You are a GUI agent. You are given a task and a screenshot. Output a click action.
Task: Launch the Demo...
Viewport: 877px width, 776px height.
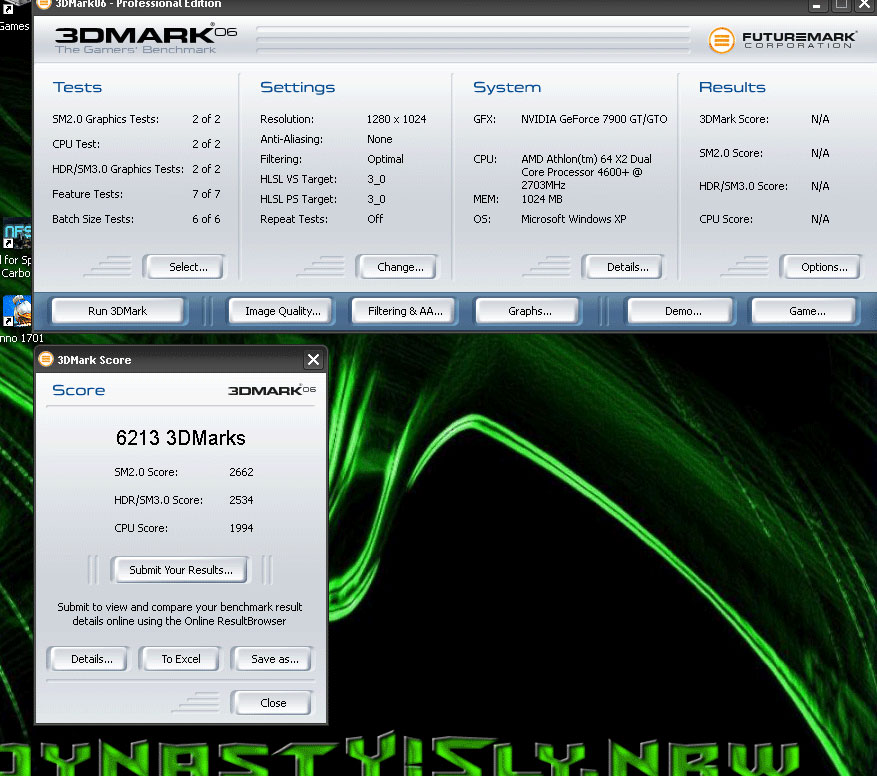(681, 311)
